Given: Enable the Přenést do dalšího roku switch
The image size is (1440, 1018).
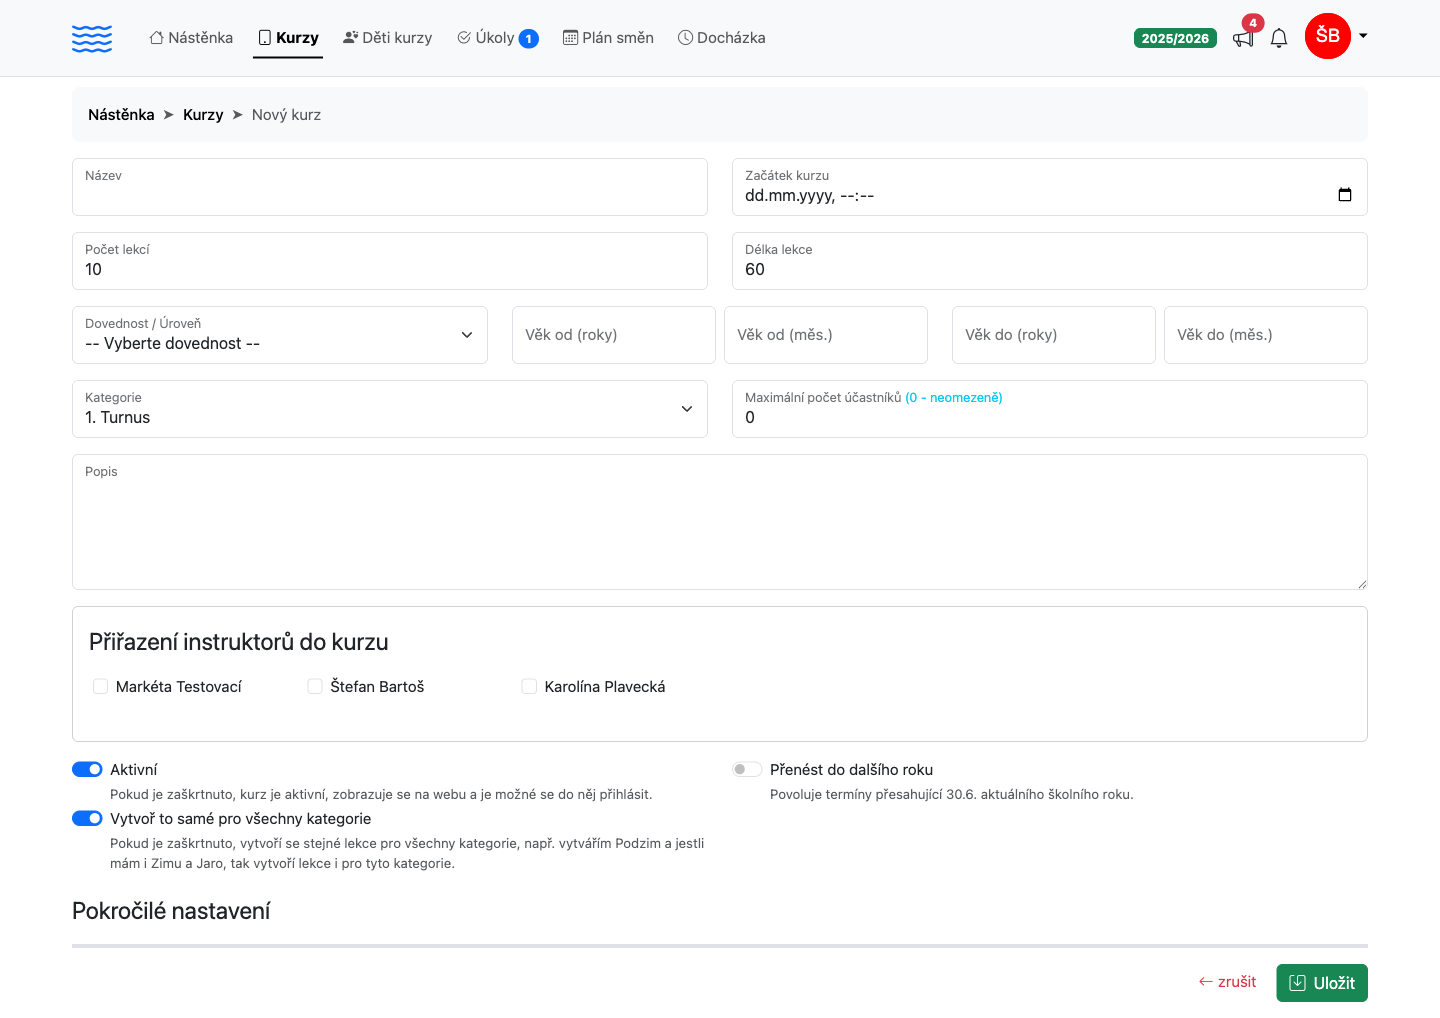Looking at the screenshot, I should pyautogui.click(x=747, y=769).
